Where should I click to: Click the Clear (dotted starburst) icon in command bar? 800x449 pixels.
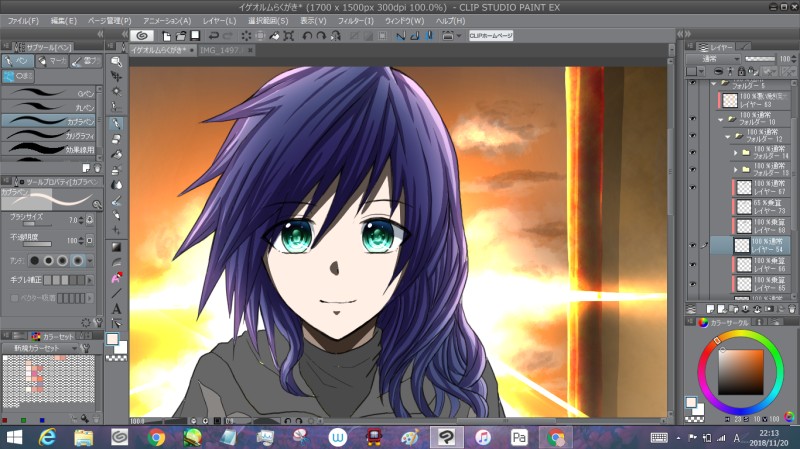pos(246,36)
